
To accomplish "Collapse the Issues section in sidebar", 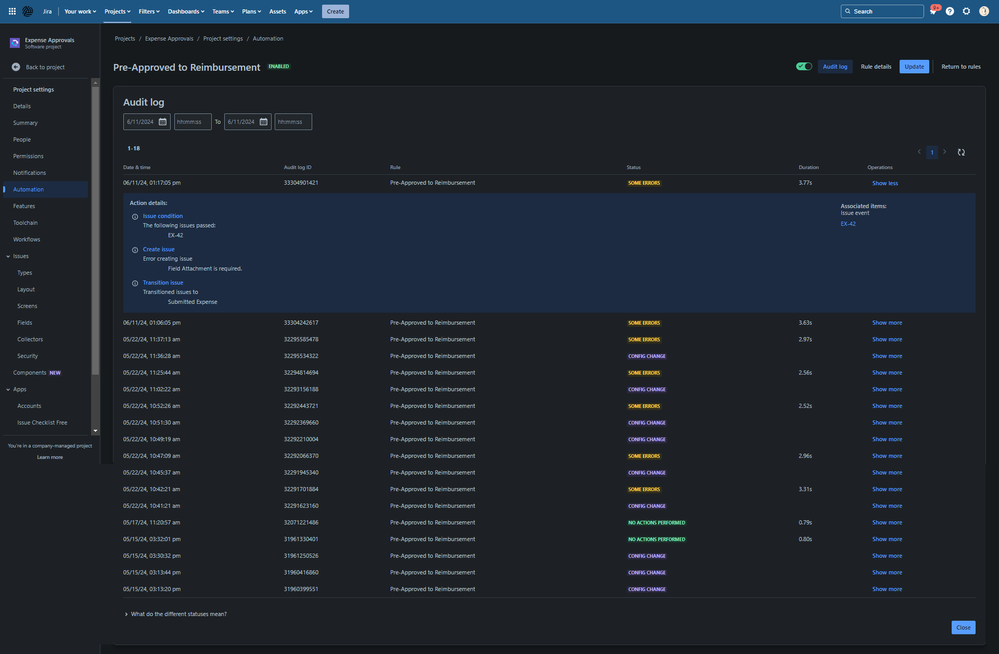I will [8, 256].
